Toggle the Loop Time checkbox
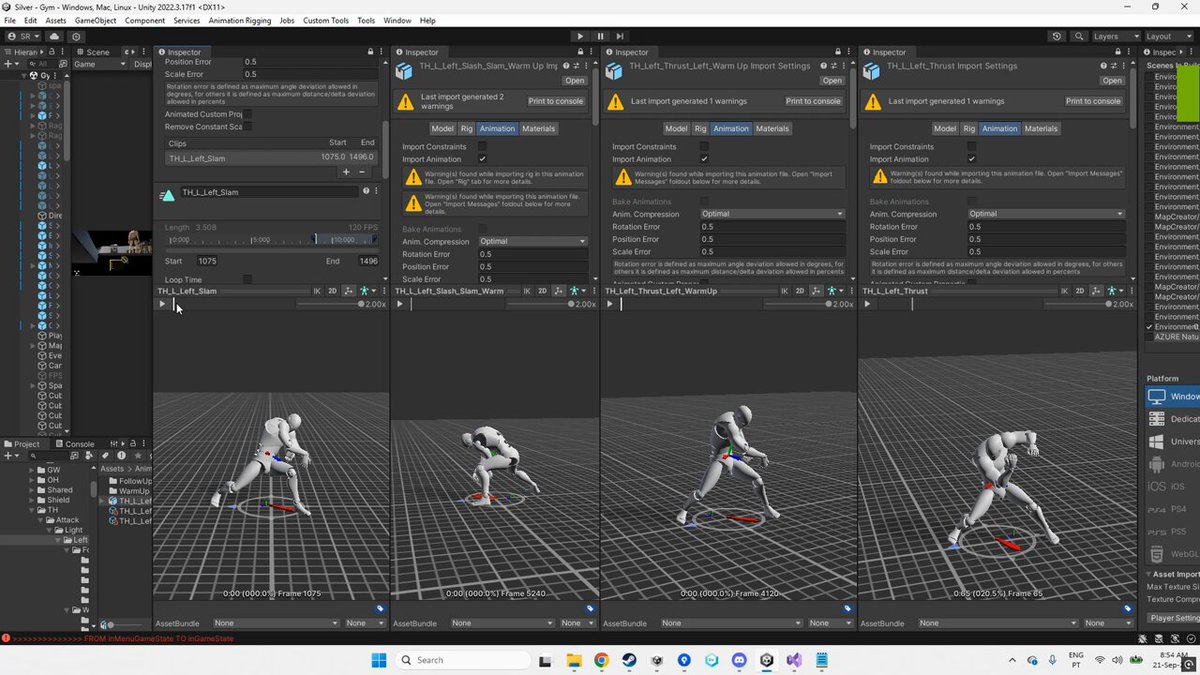The height and width of the screenshot is (675, 1200). [248, 280]
